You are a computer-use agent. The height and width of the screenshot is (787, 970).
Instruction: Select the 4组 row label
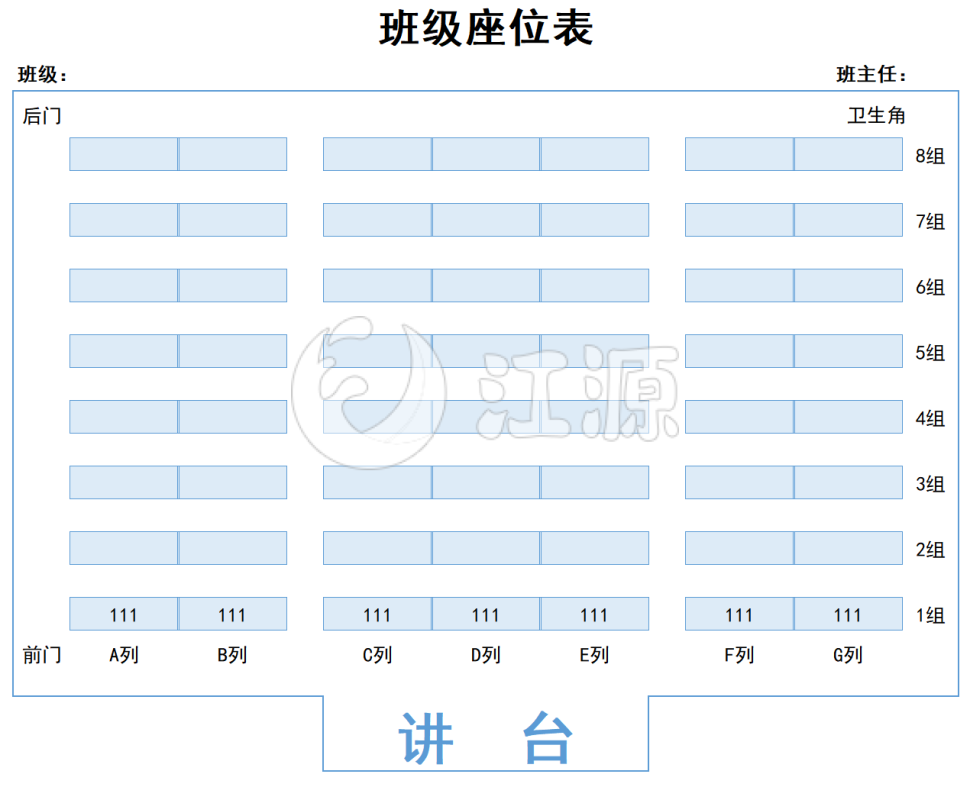(930, 418)
